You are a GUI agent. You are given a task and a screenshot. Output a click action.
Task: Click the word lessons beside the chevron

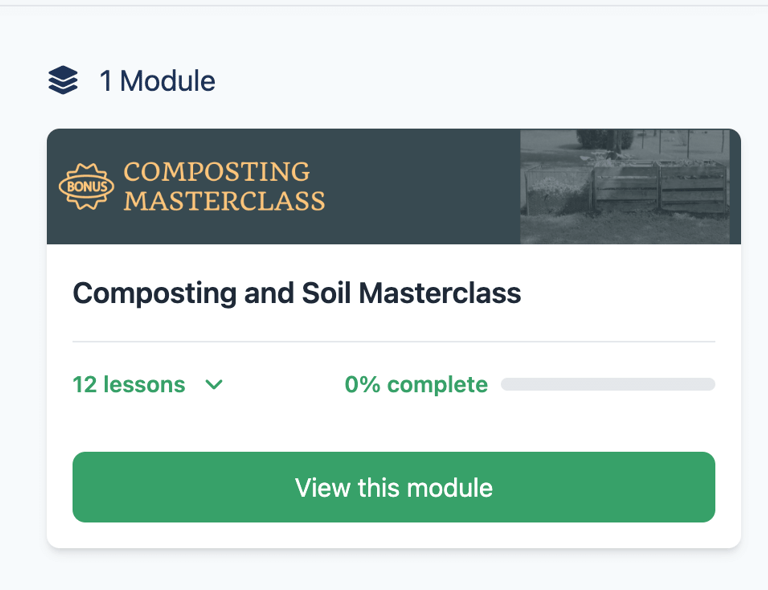point(144,385)
